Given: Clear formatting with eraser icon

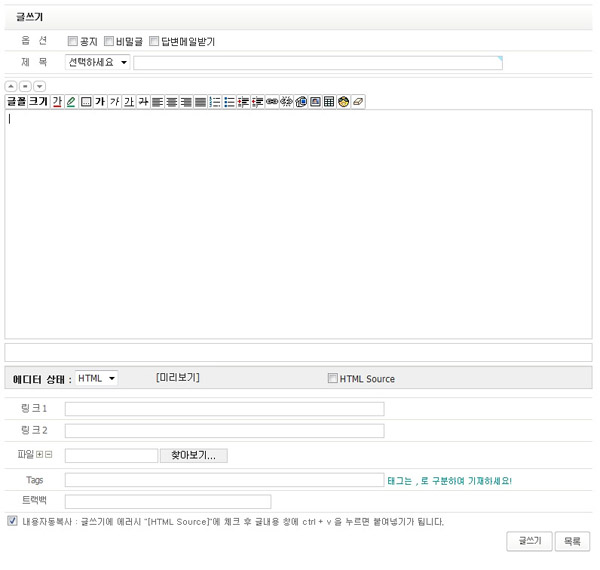Looking at the screenshot, I should pos(358,102).
